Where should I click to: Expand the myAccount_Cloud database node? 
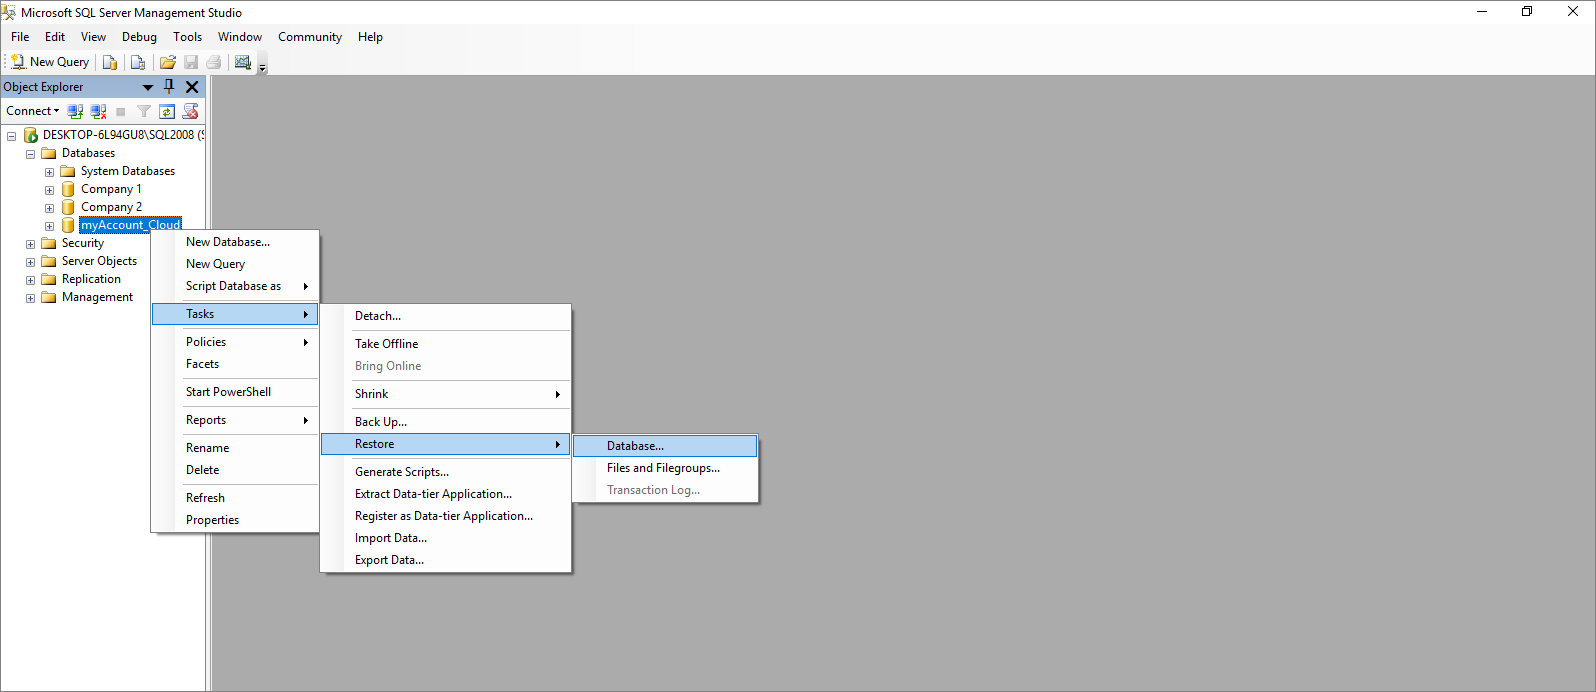coord(49,226)
